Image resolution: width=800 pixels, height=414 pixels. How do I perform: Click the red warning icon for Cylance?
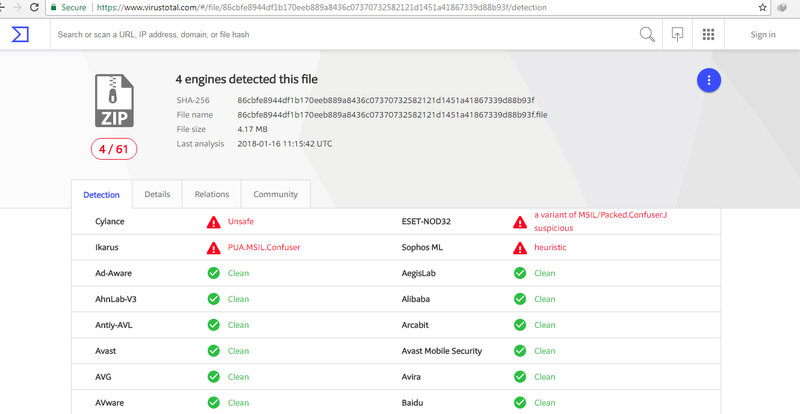[213, 222]
